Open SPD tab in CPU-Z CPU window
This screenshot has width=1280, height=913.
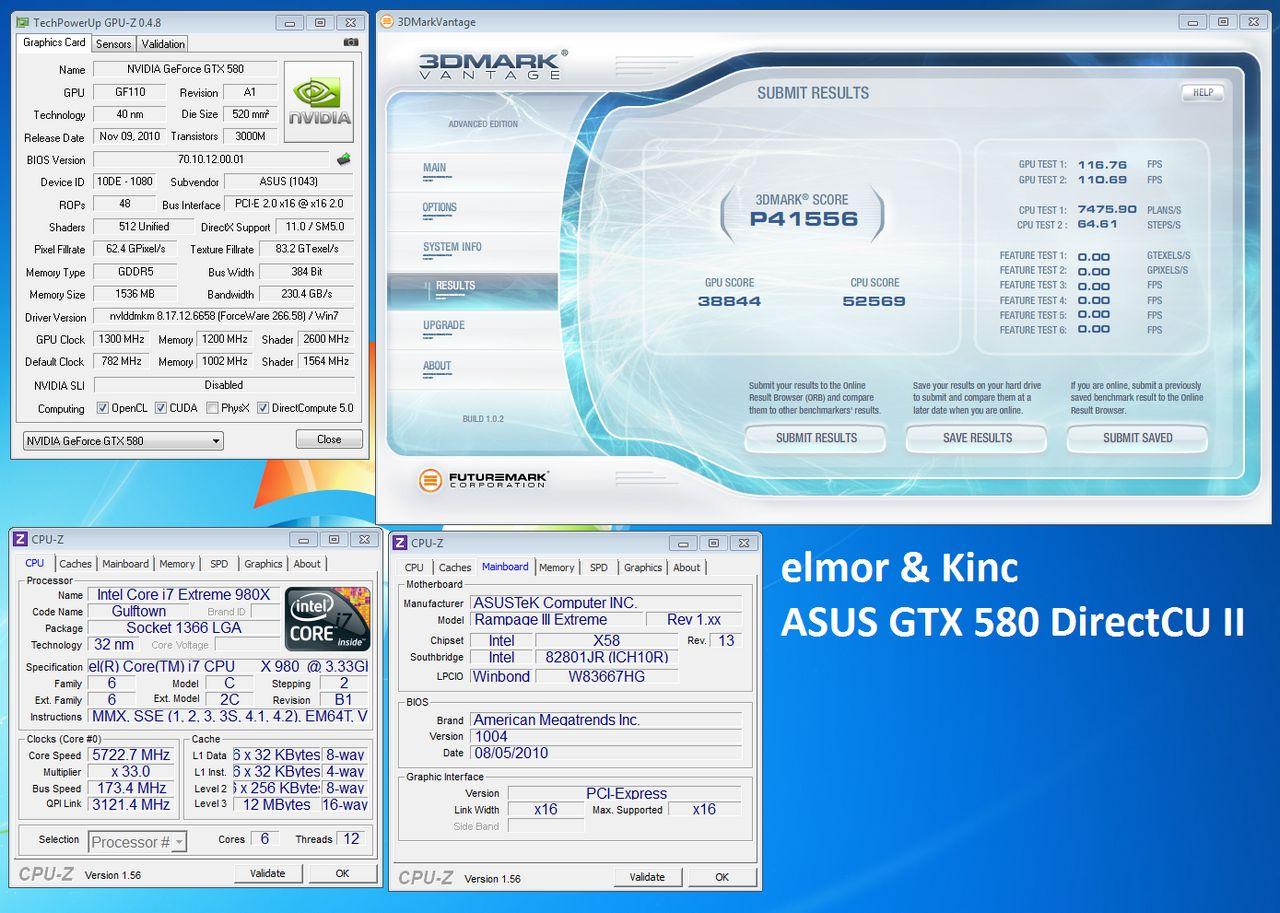pyautogui.click(x=219, y=564)
